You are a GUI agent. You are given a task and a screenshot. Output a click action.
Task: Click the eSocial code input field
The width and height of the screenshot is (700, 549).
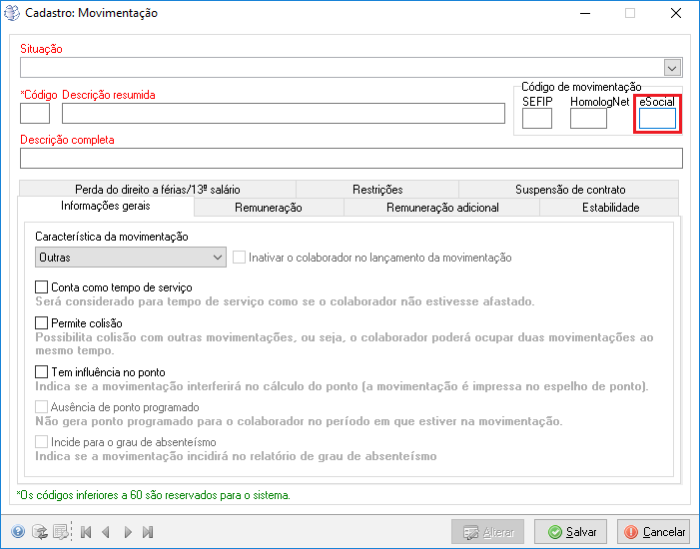point(658,119)
